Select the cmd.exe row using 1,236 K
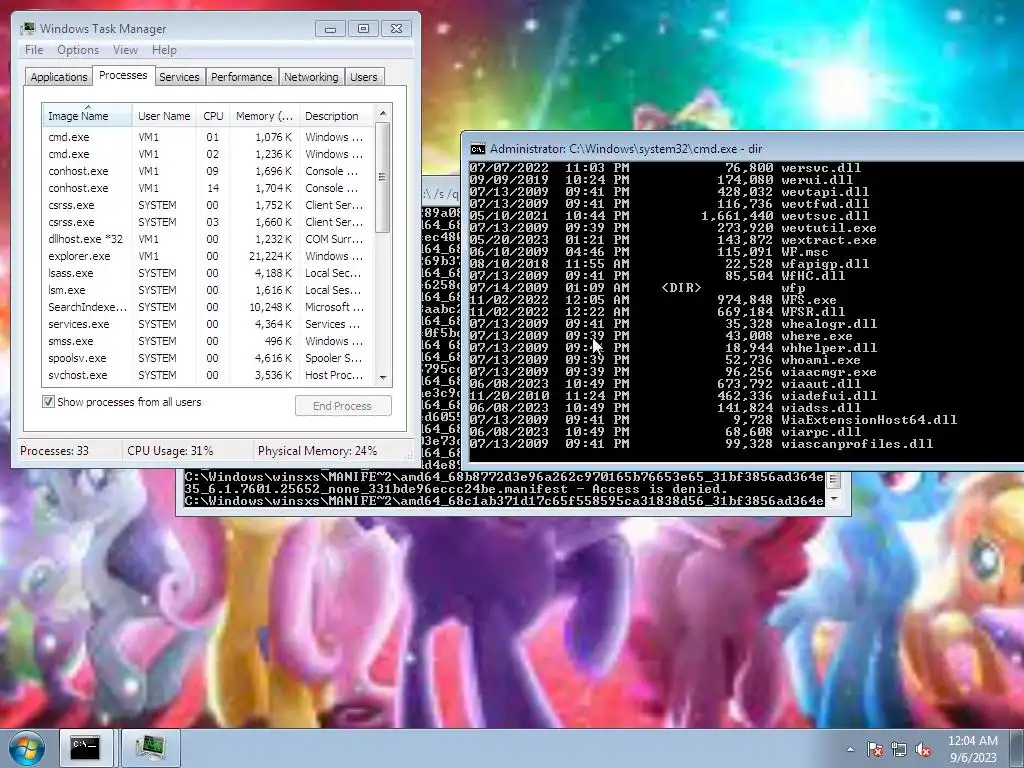This screenshot has height=768, width=1024. (208, 154)
